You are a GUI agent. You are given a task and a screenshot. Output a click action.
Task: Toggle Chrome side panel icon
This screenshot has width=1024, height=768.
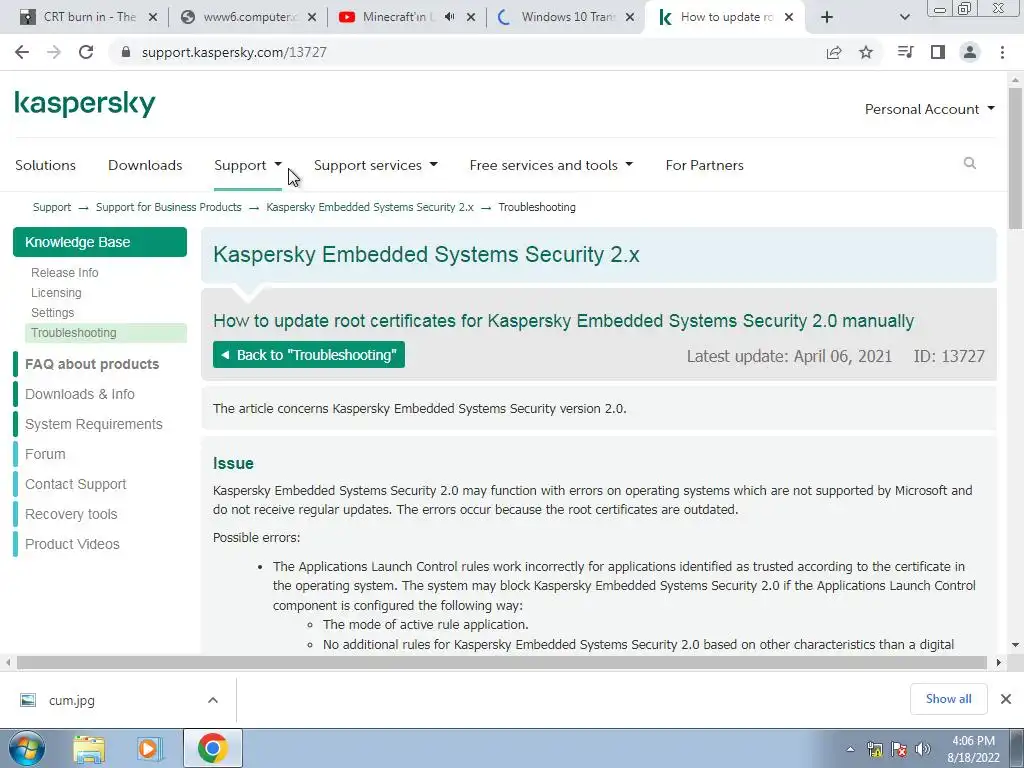click(x=938, y=52)
